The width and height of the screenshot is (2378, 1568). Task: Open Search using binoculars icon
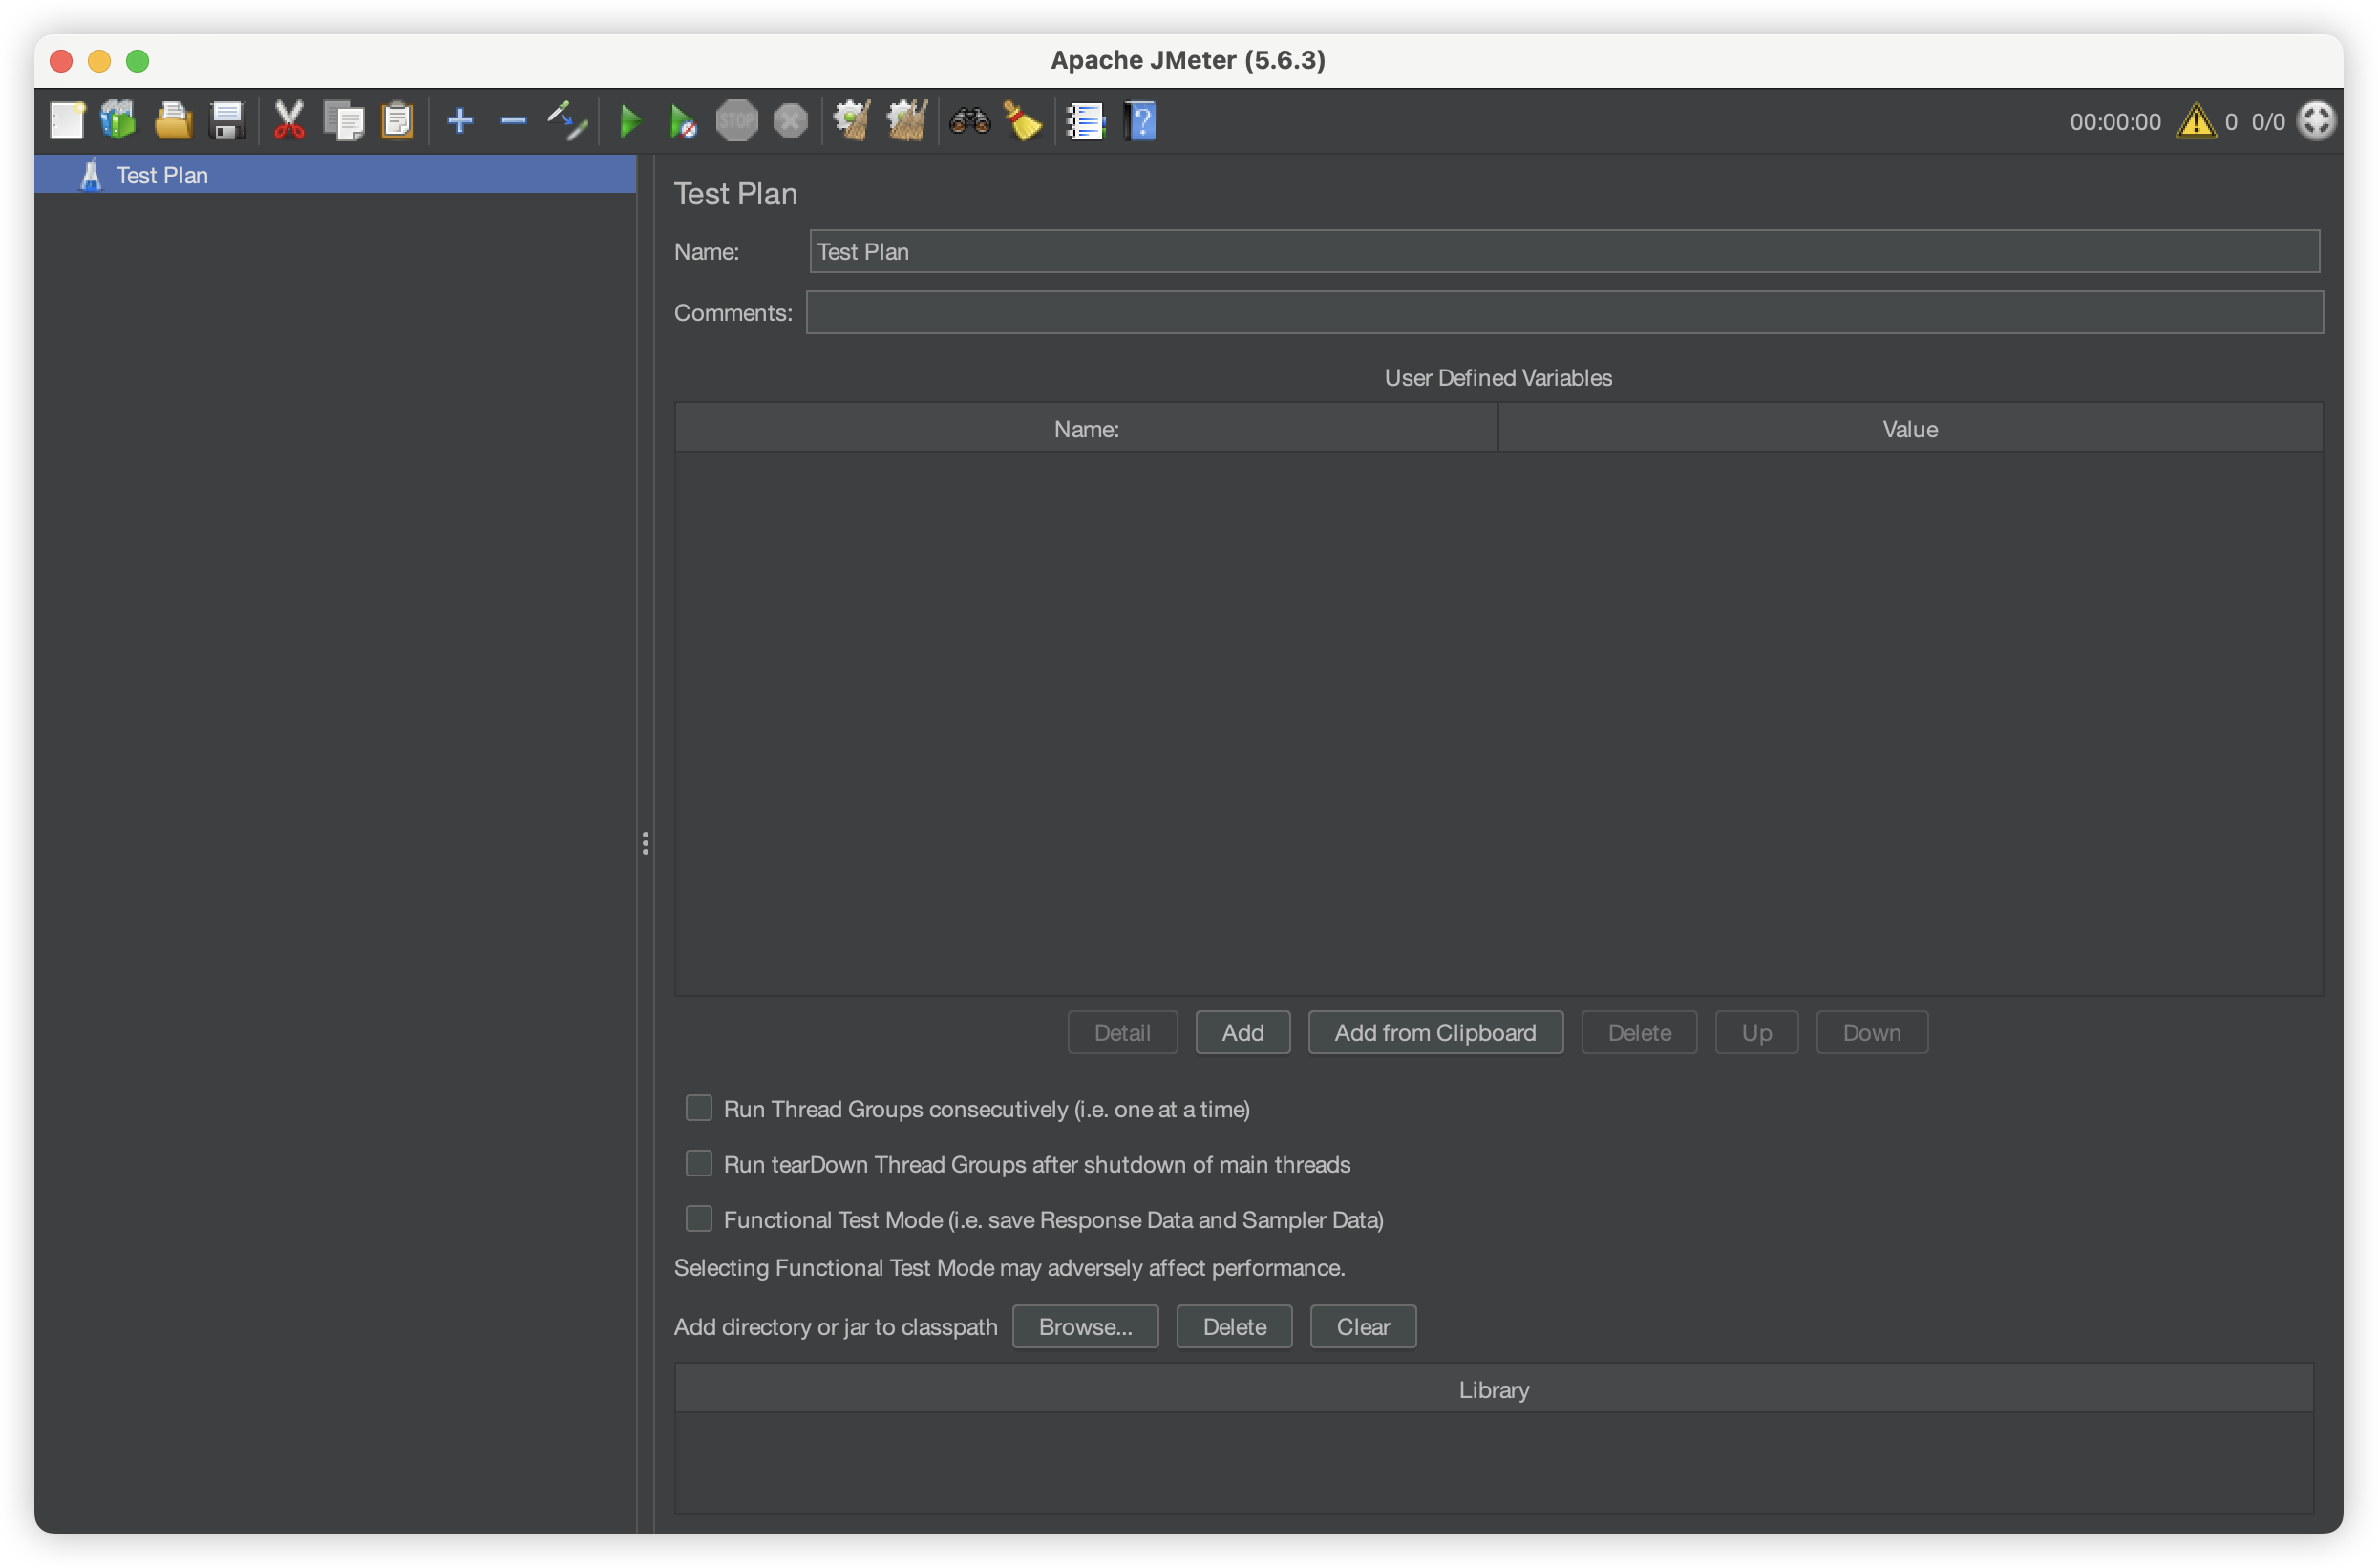pos(969,121)
